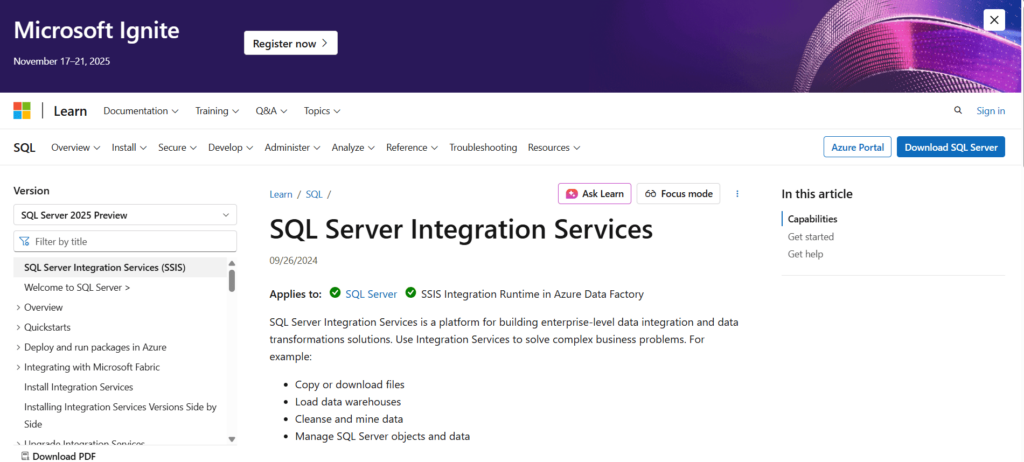Open the Ask Learn assistant
1024x462 pixels.
(x=594, y=194)
